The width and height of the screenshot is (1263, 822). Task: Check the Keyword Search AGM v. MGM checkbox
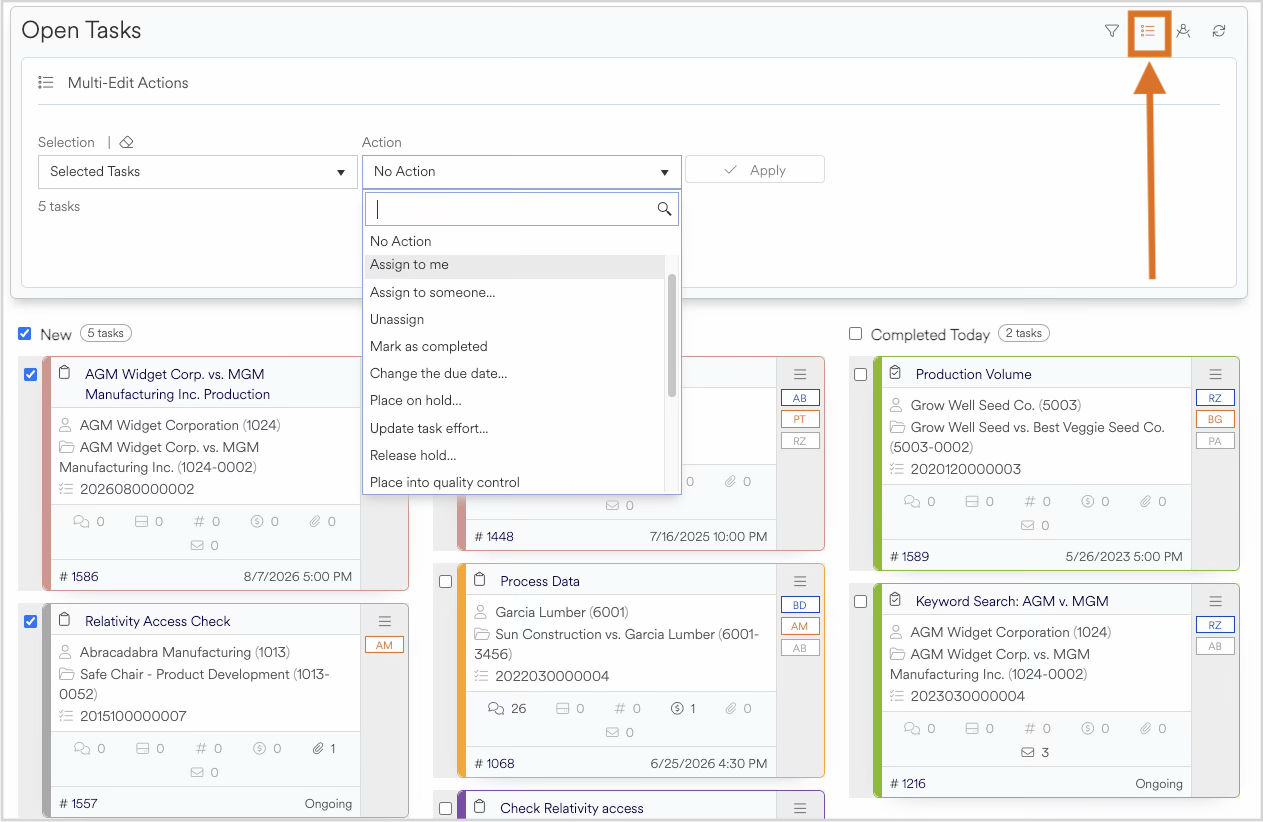pyautogui.click(x=861, y=602)
